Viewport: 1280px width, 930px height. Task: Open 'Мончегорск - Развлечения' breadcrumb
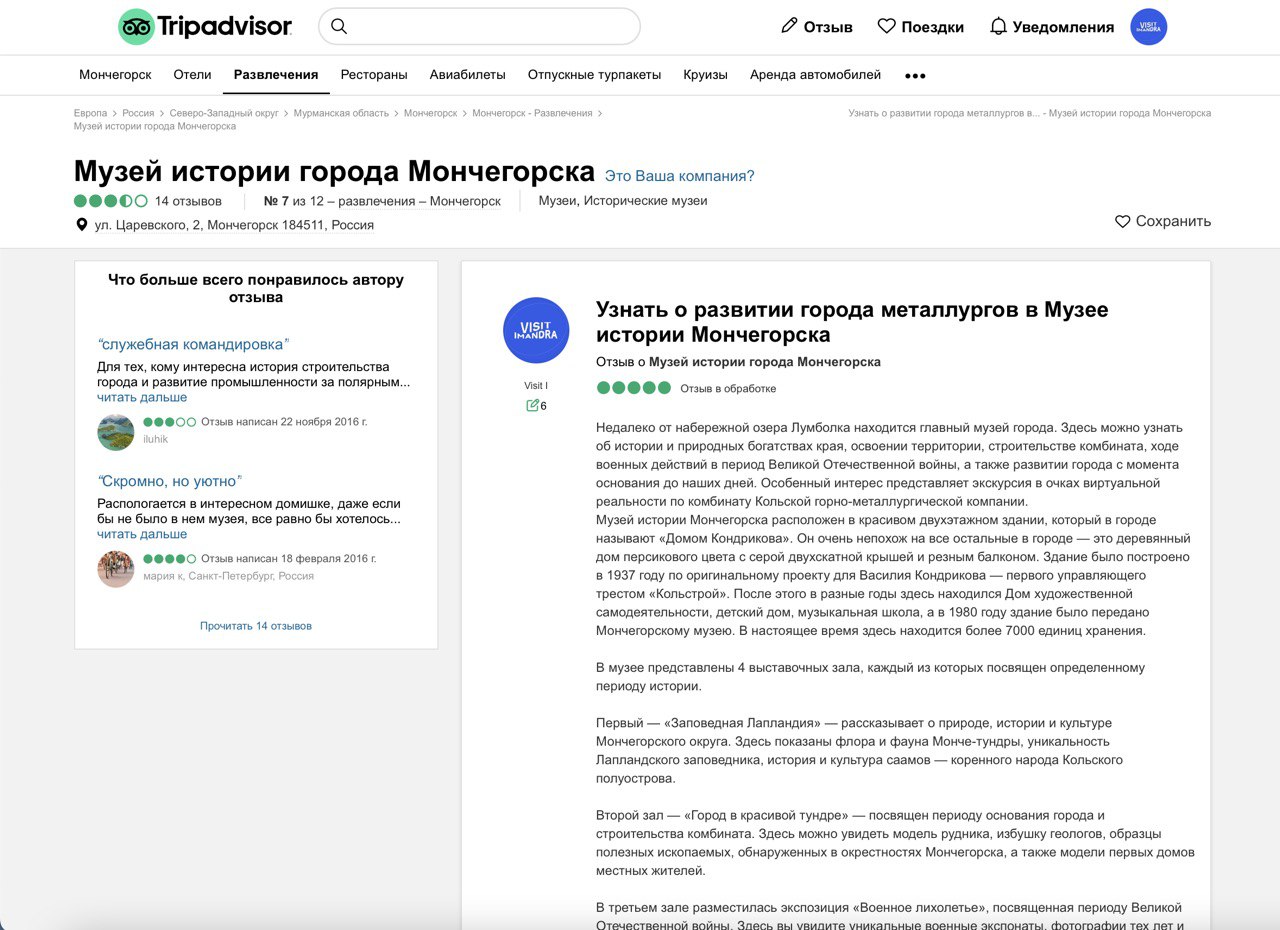(532, 113)
